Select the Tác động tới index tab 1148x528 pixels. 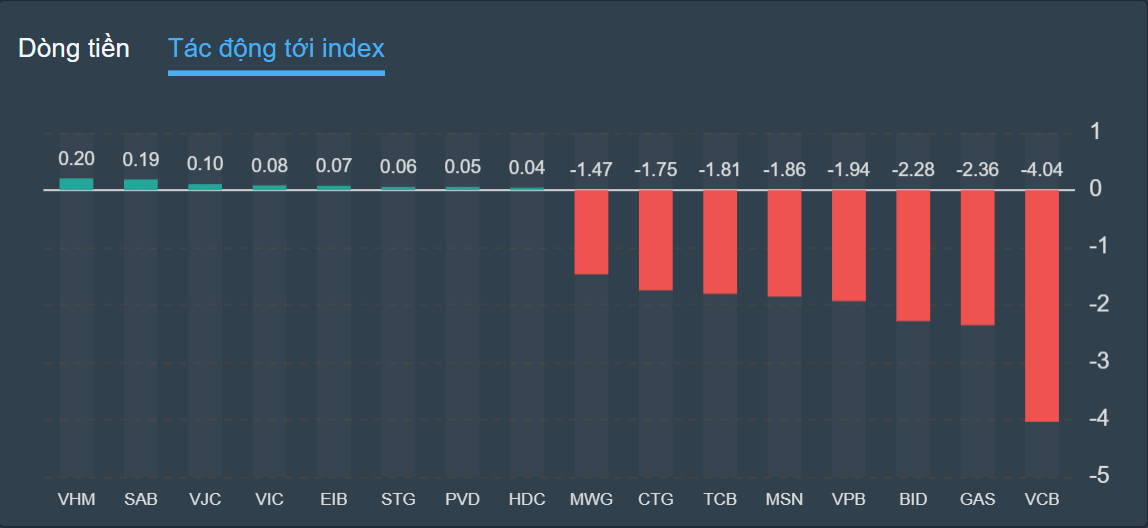click(x=276, y=48)
